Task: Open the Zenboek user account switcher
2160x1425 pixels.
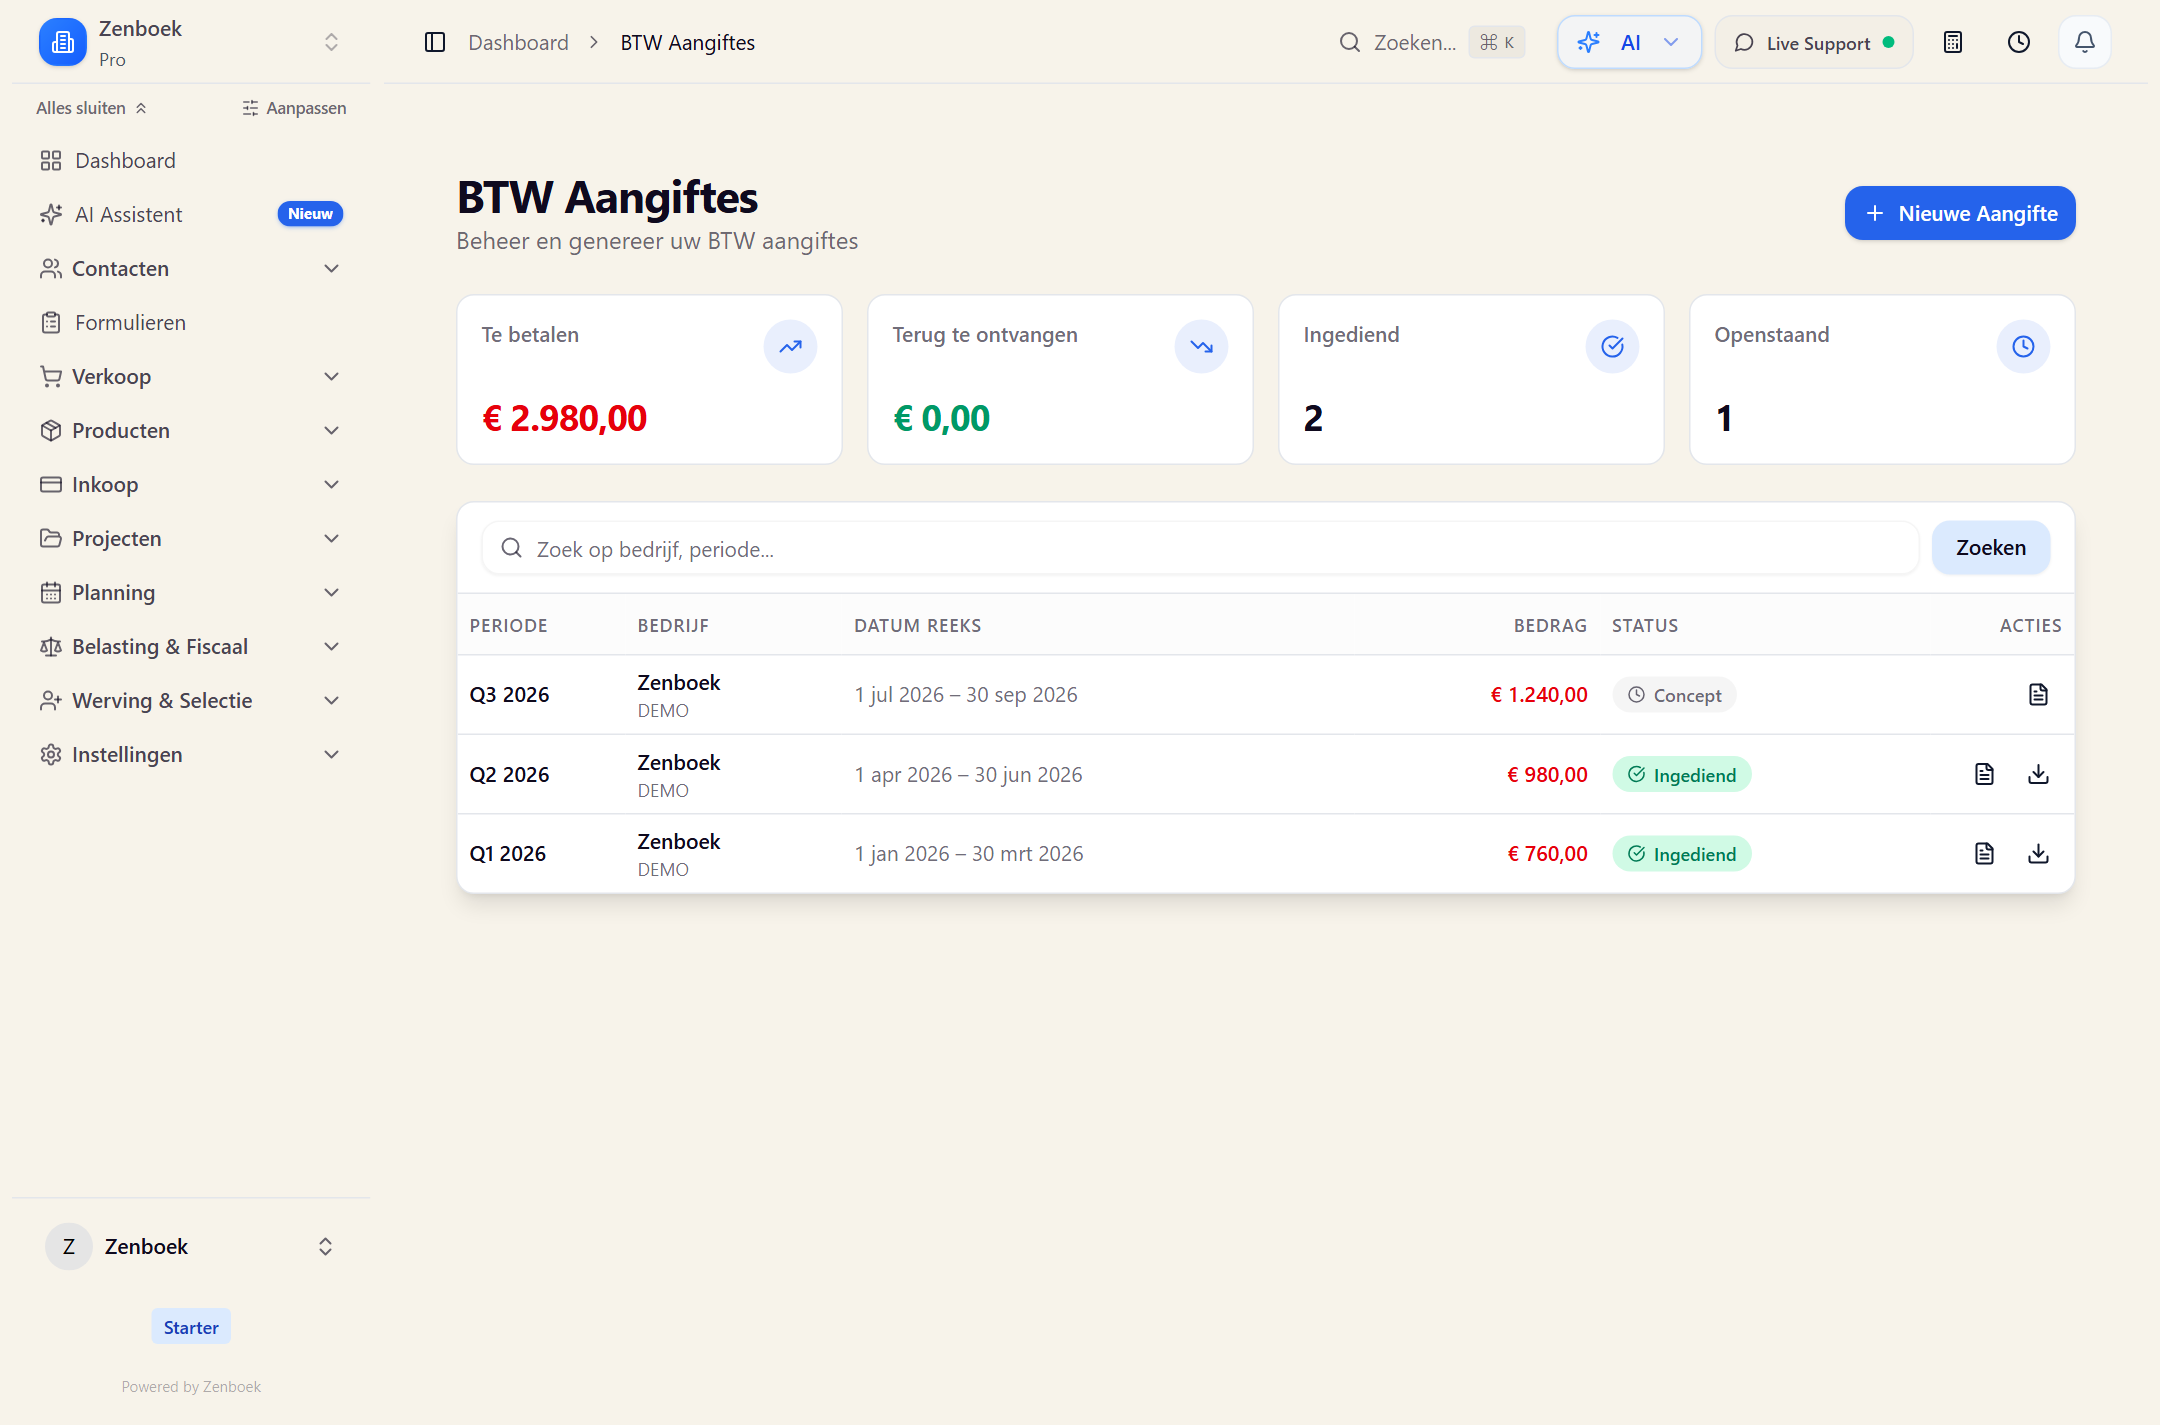Action: pos(190,1246)
